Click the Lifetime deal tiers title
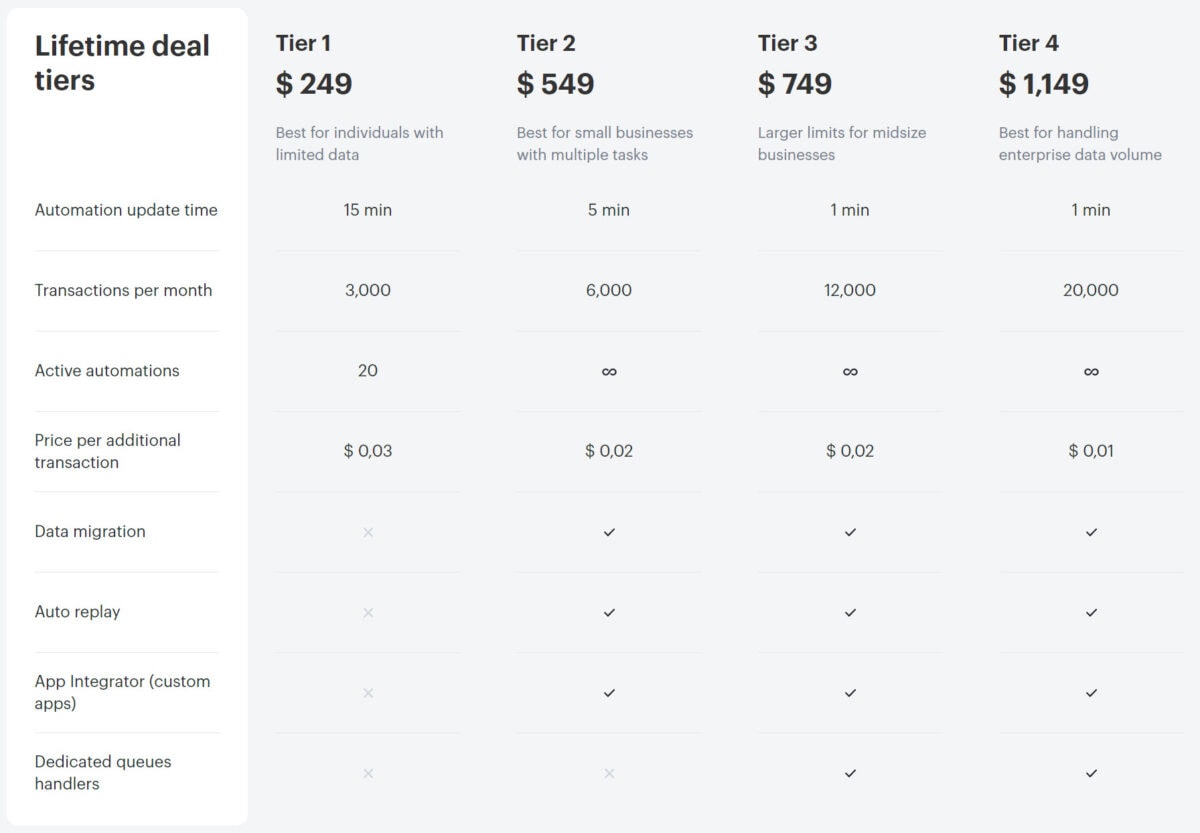This screenshot has height=833, width=1200. pos(122,62)
